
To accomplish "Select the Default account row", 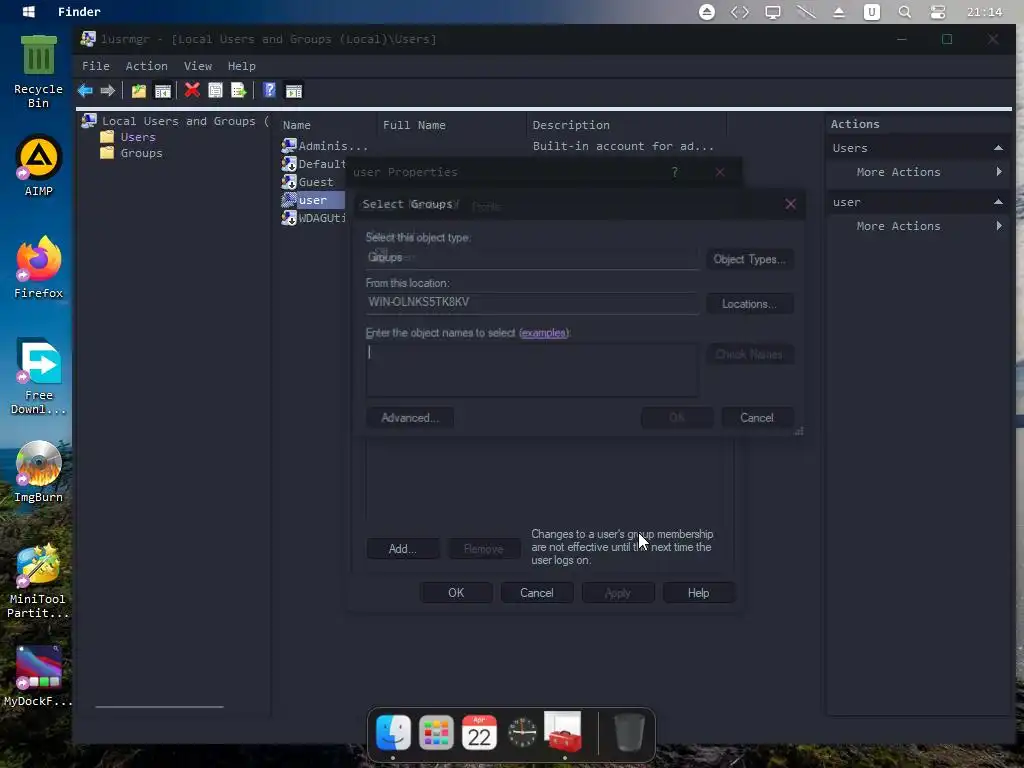I will 313,164.
